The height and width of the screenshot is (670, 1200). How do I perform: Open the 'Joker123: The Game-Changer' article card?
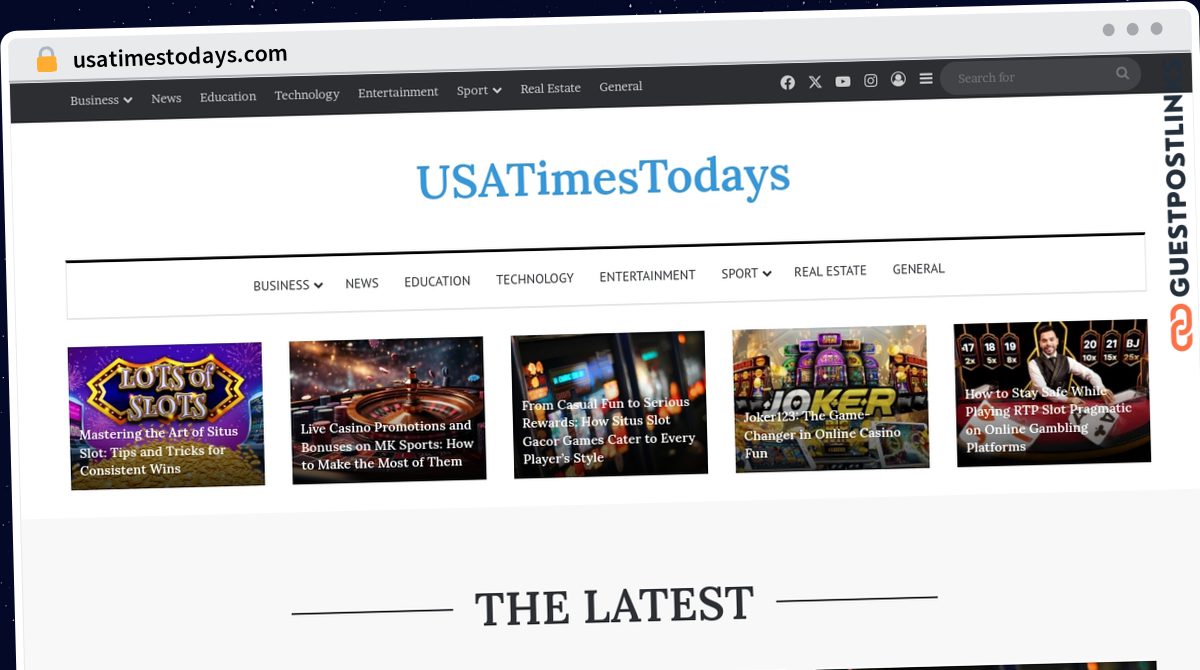click(831, 399)
